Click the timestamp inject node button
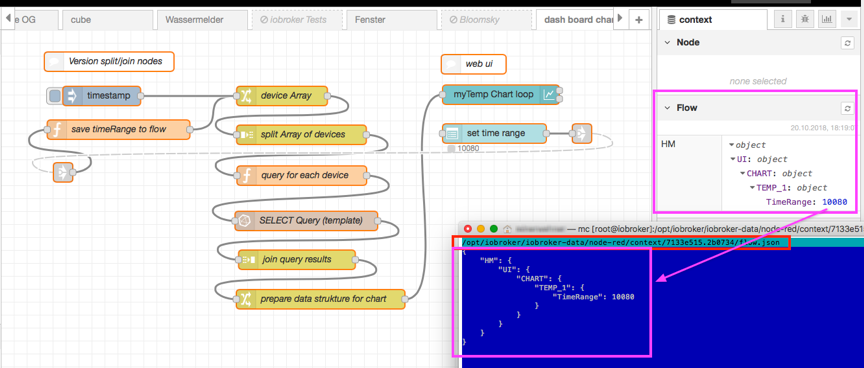Viewport: 864px width, 368px height. 54,96
